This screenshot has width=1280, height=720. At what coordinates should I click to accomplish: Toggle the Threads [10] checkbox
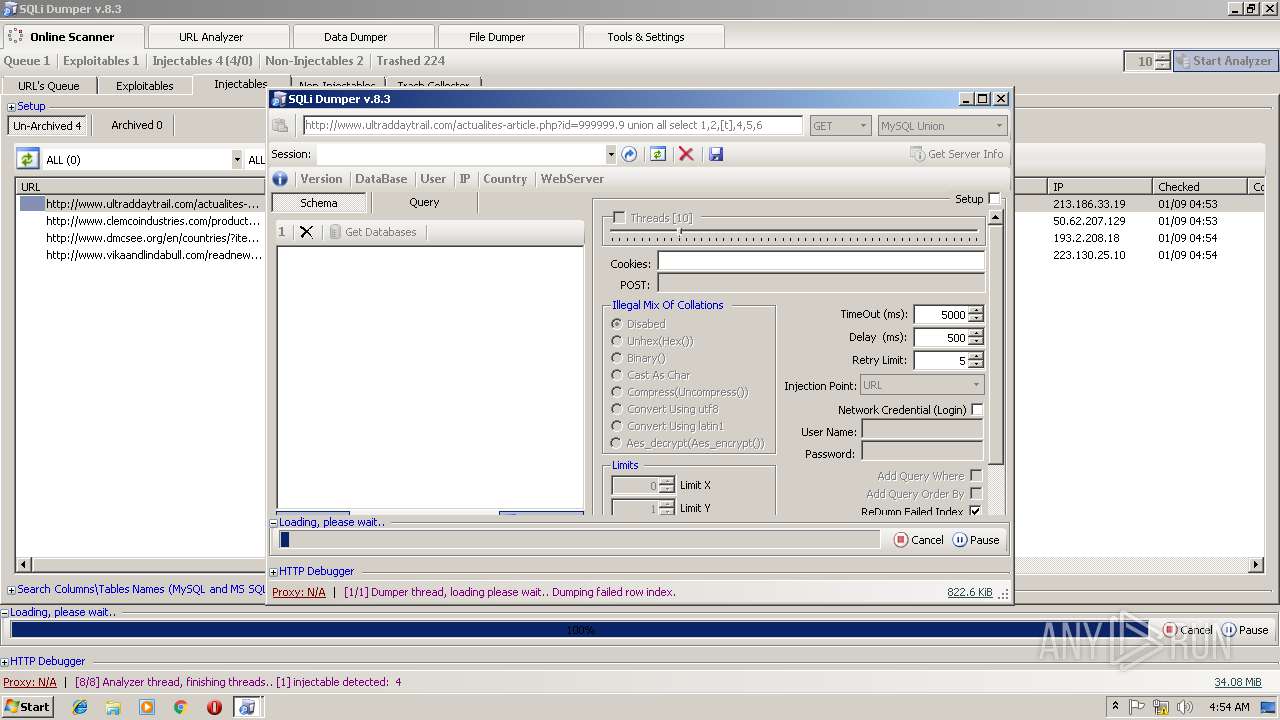pyautogui.click(x=619, y=218)
